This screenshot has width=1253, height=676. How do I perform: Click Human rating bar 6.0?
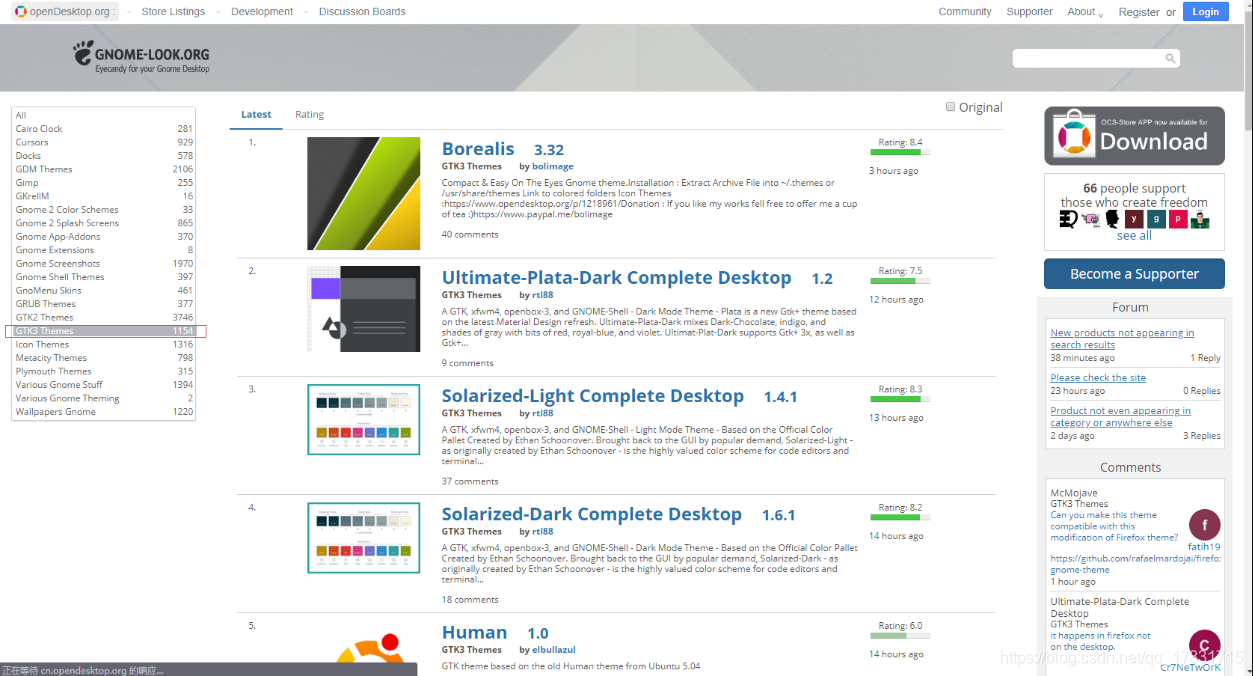pos(900,635)
